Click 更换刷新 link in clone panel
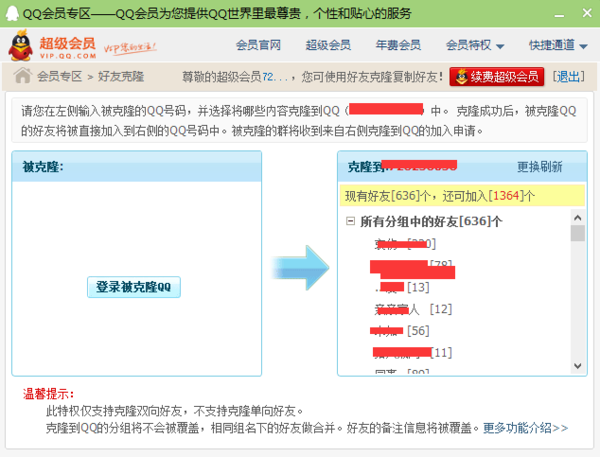This screenshot has height=457, width=600. coord(540,167)
